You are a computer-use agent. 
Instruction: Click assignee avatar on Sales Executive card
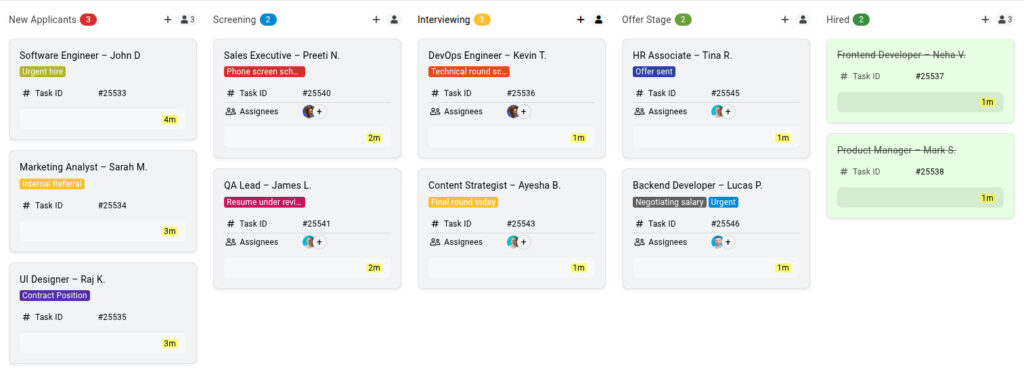point(308,112)
